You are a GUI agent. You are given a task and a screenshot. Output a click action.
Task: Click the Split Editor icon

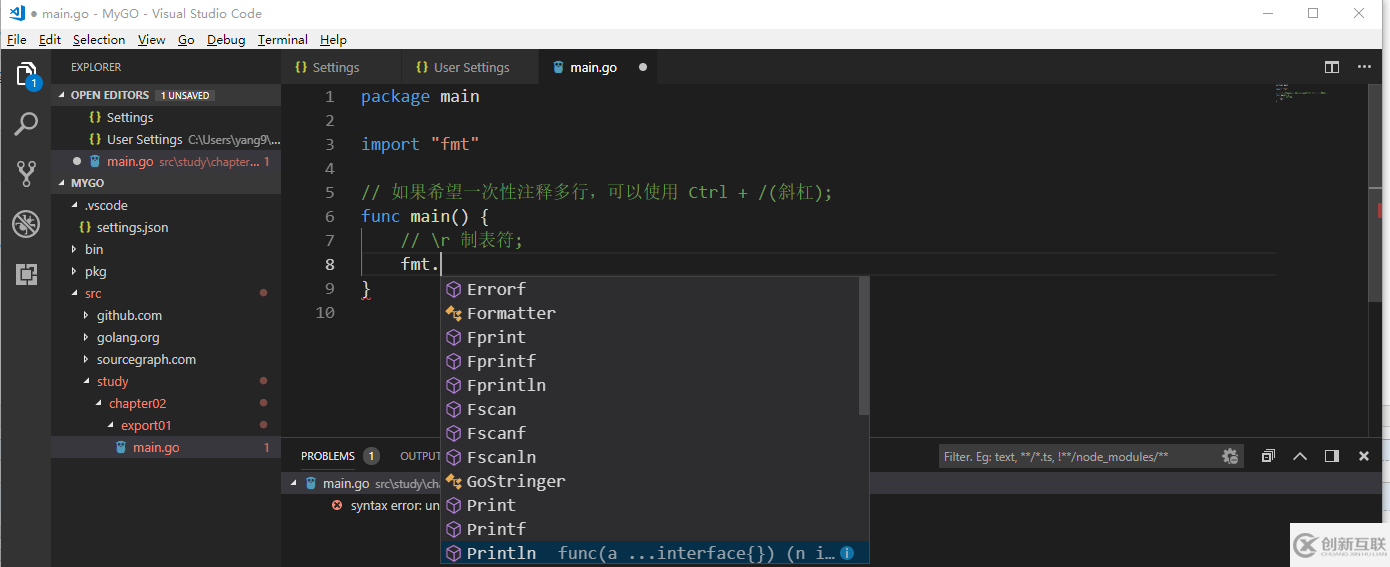click(x=1332, y=67)
